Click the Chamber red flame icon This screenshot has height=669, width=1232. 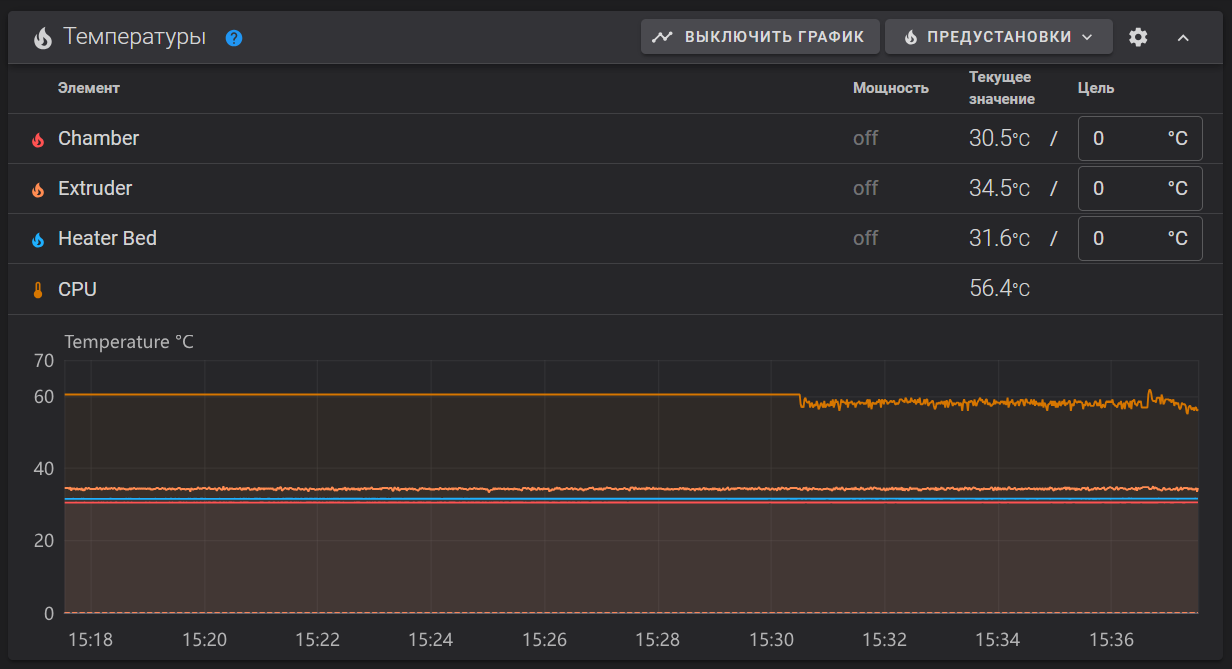click(38, 140)
